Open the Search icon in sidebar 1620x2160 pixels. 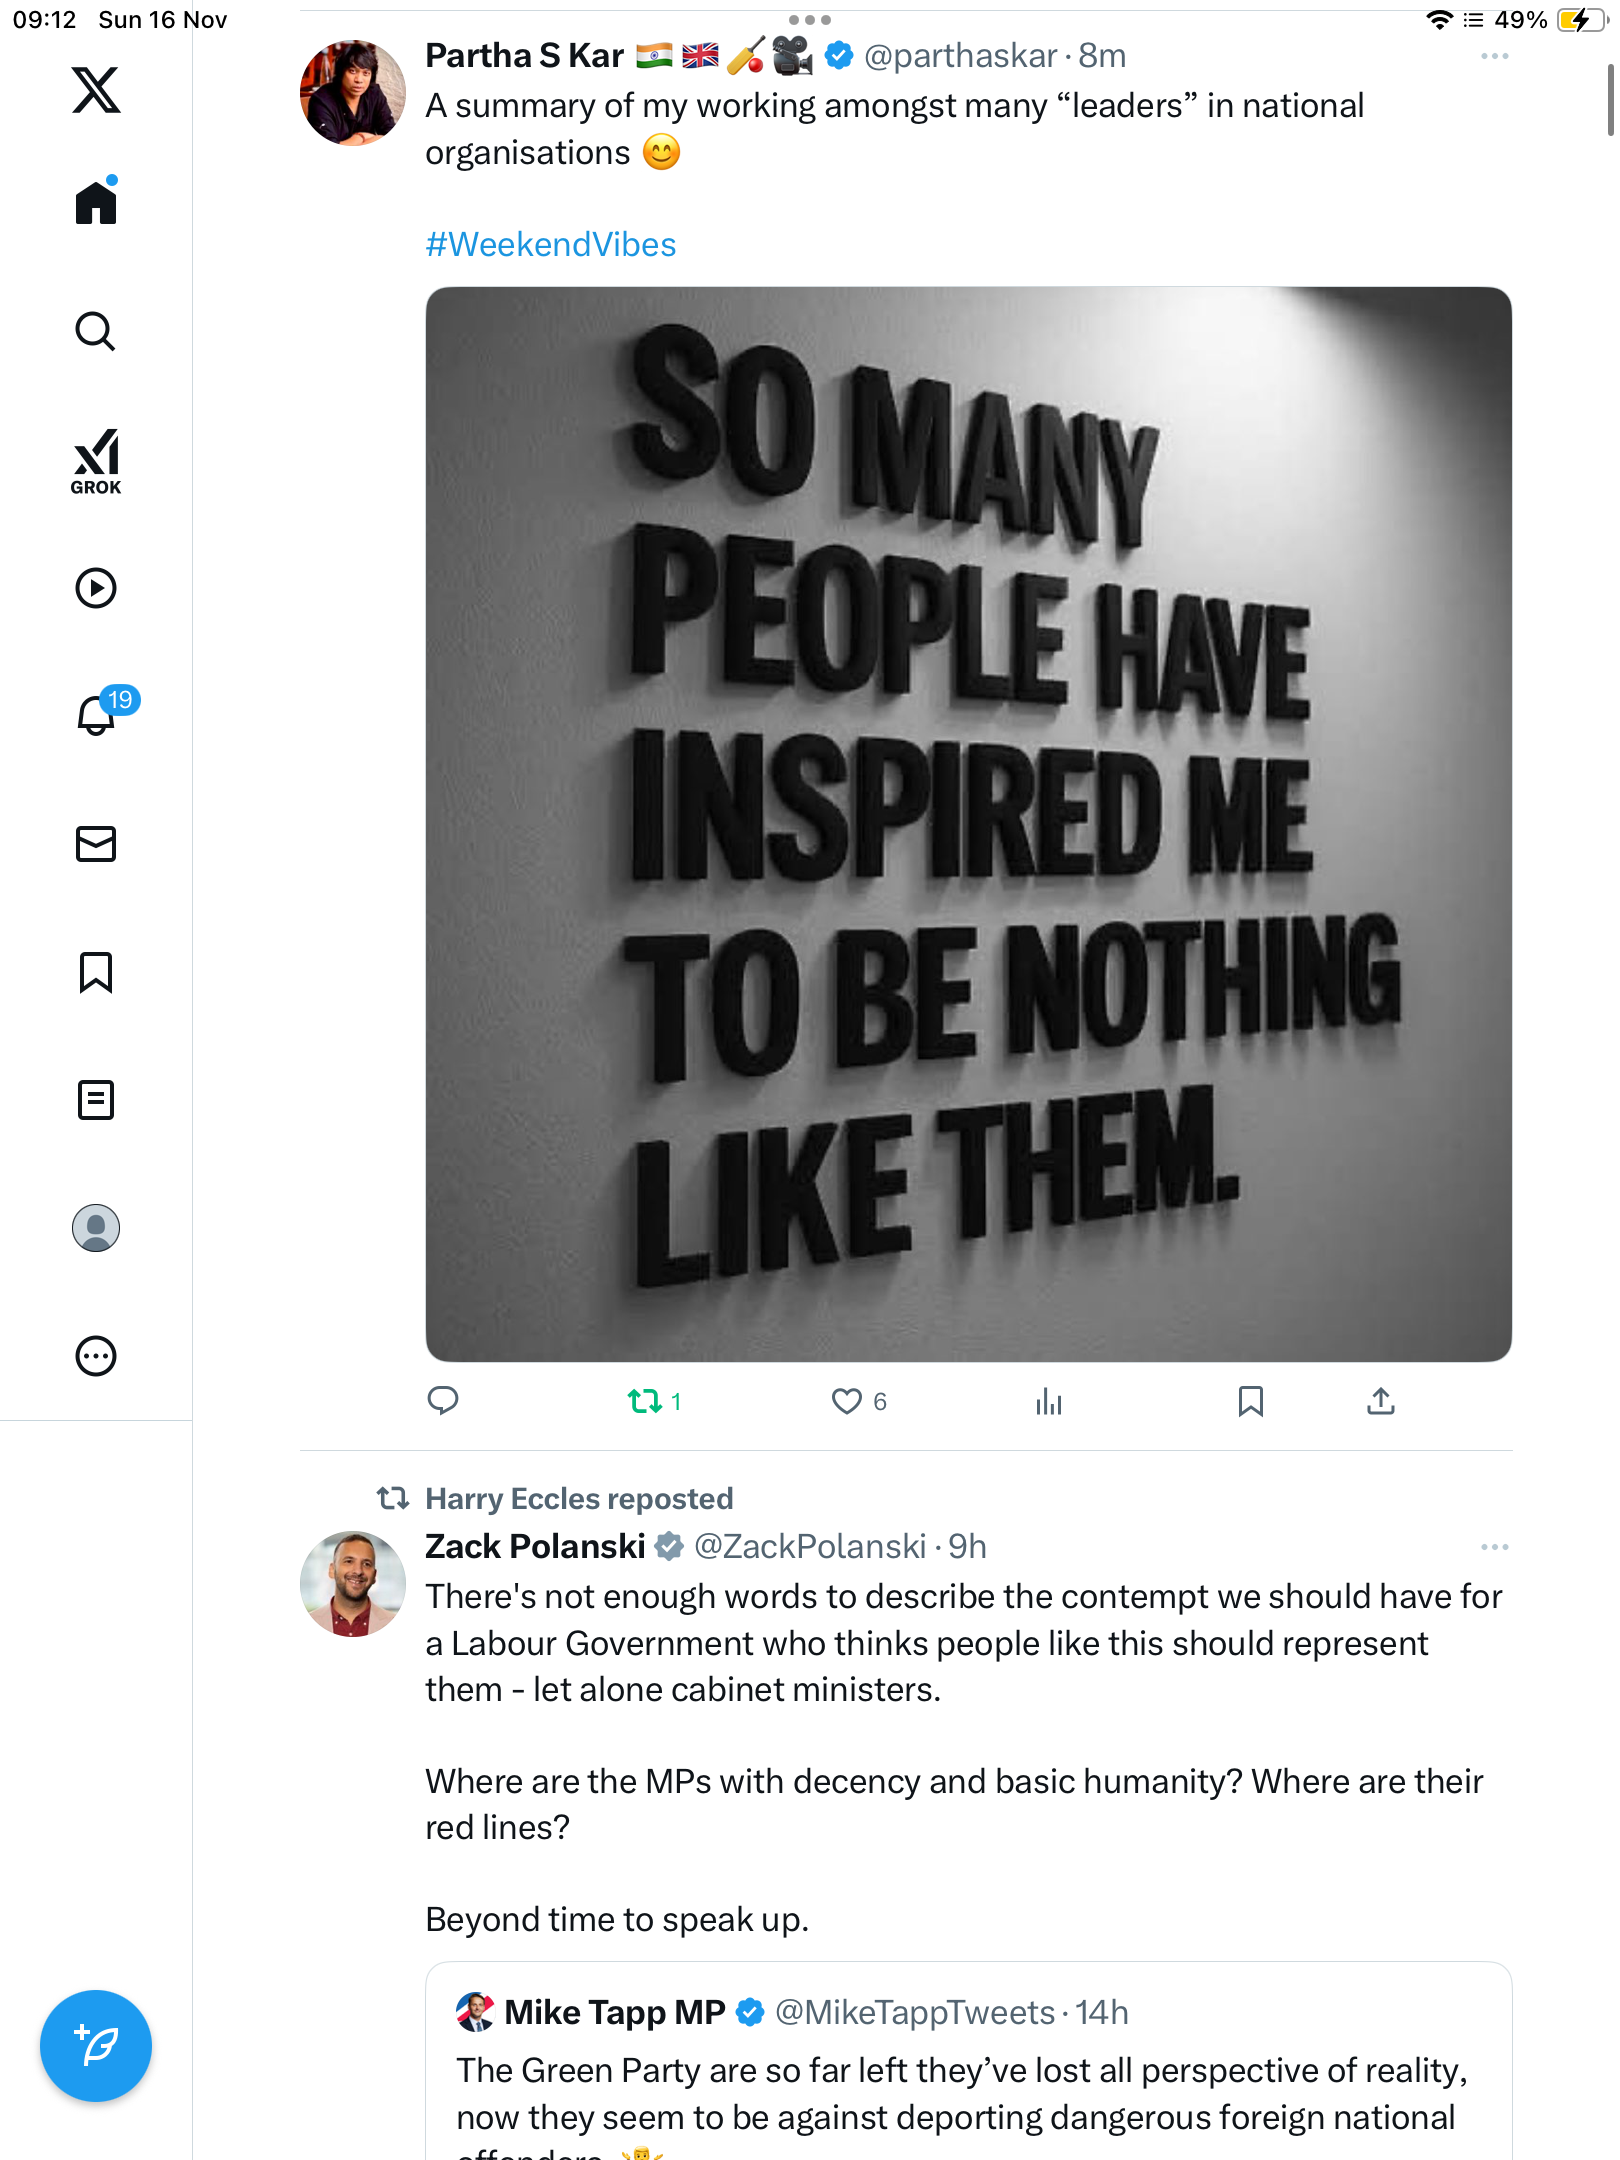pyautogui.click(x=96, y=332)
